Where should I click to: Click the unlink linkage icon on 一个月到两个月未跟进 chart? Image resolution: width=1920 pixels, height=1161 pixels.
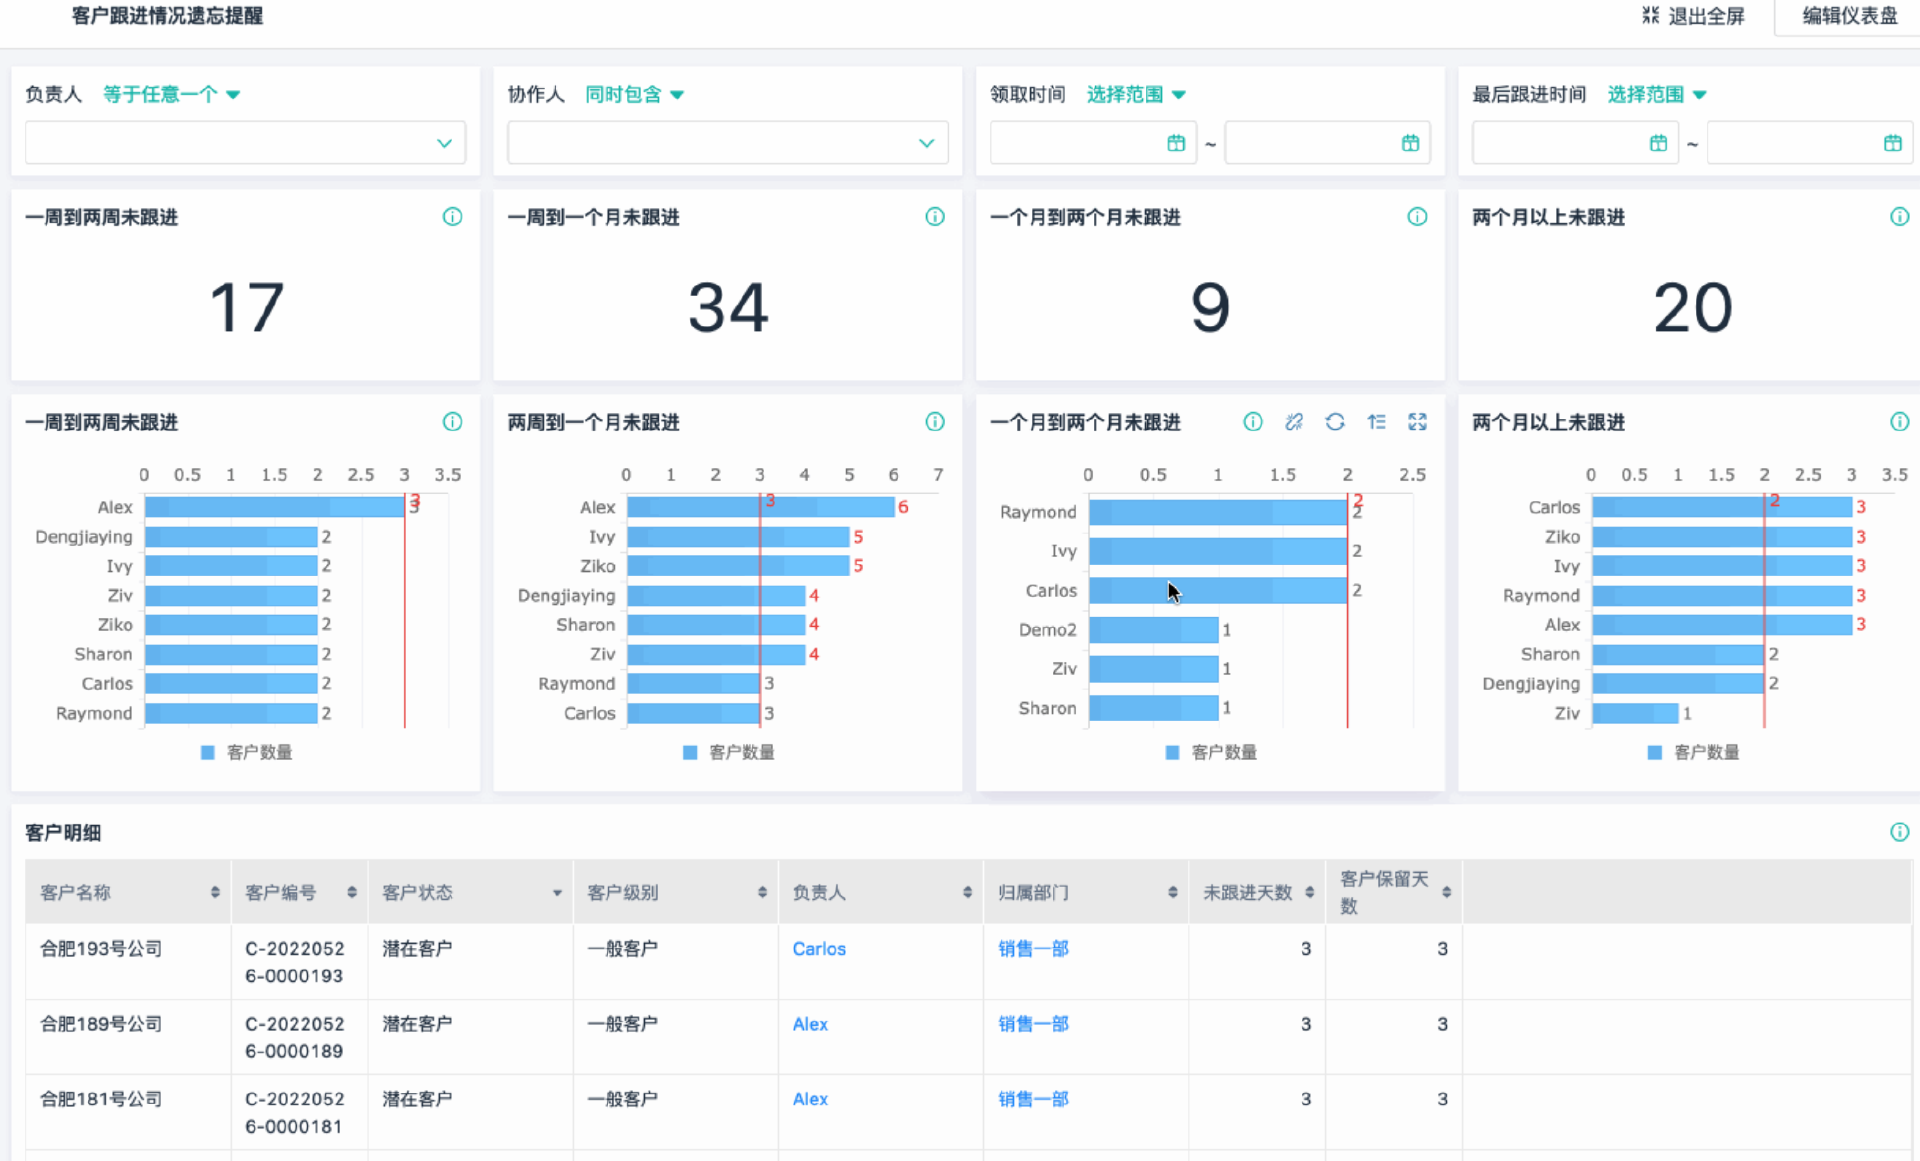click(1294, 422)
